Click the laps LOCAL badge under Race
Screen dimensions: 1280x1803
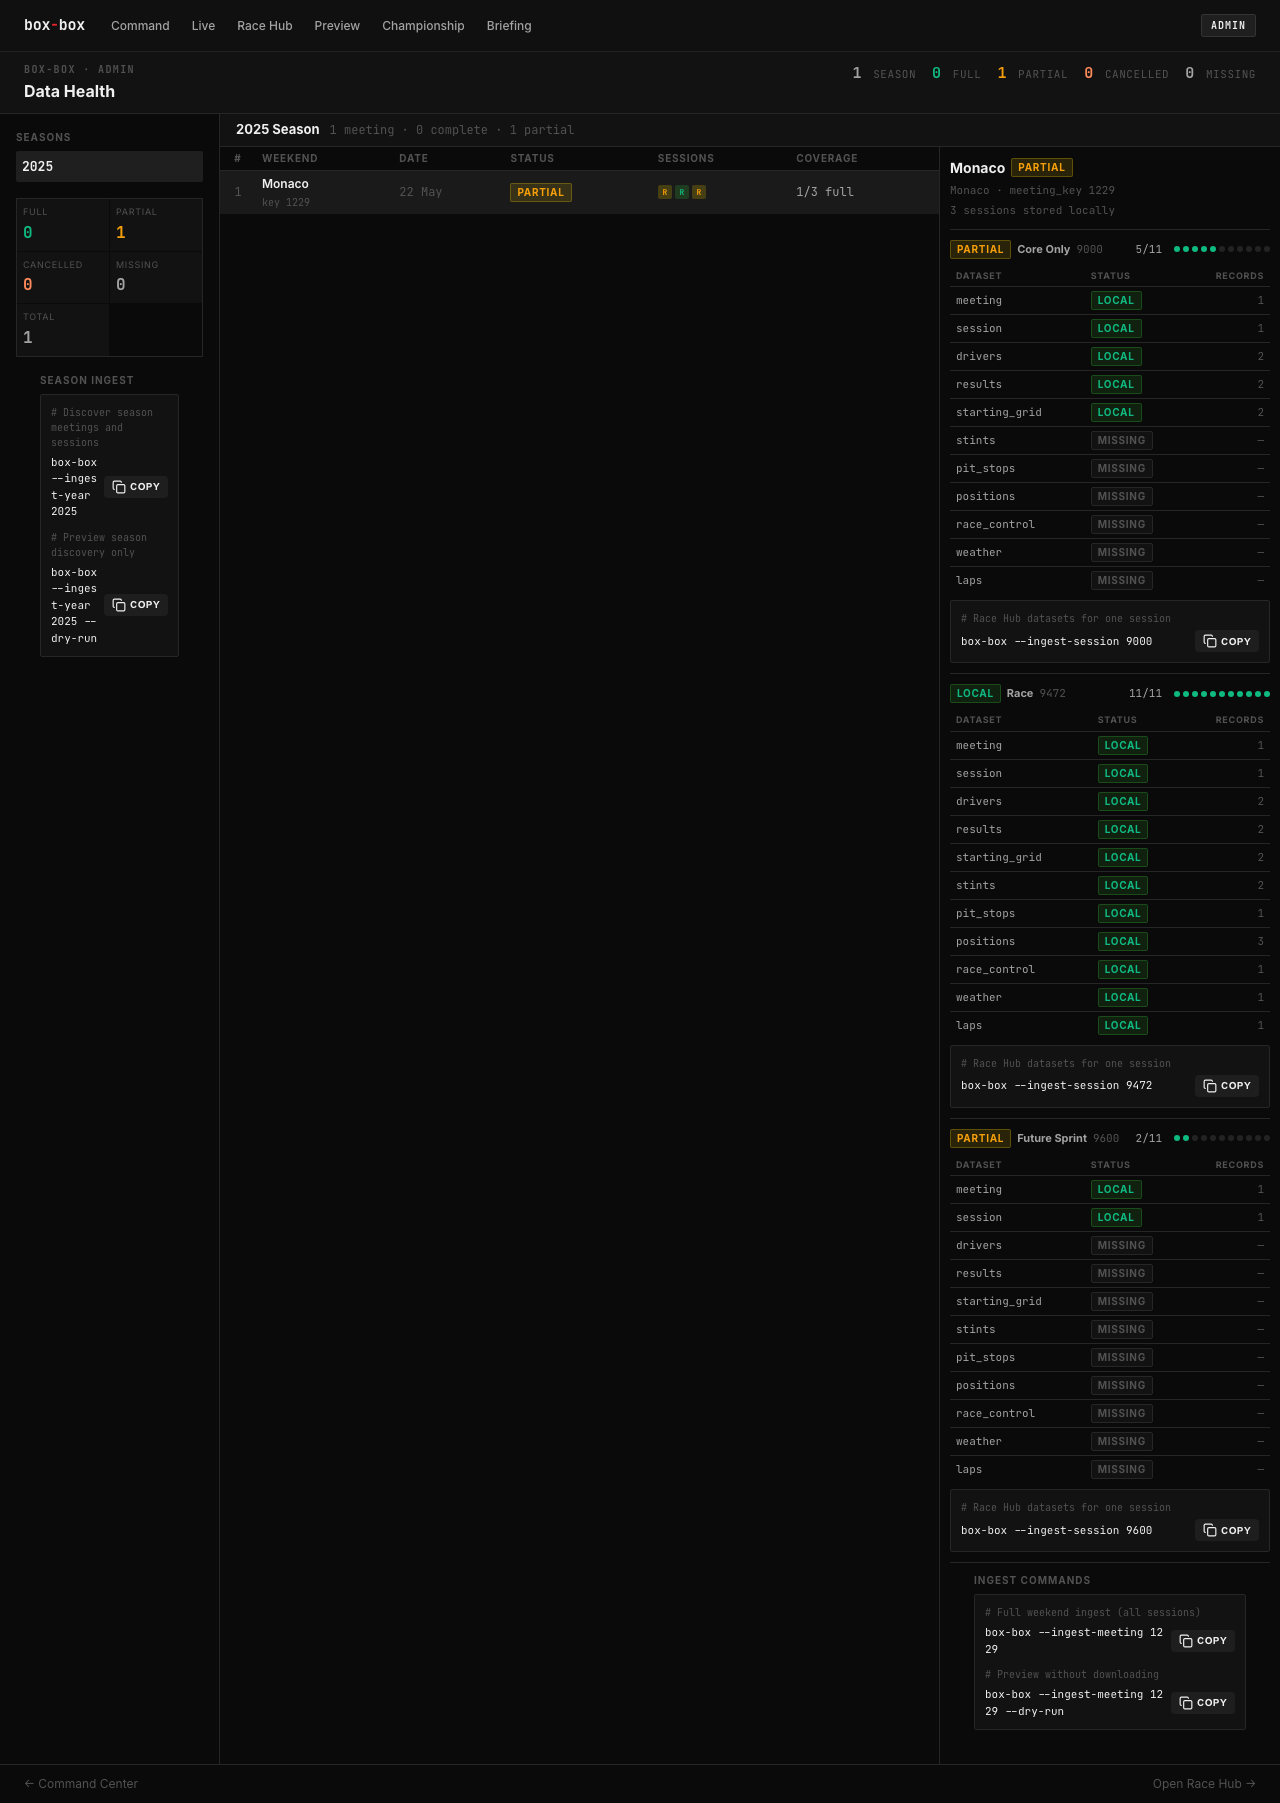click(x=1122, y=1026)
